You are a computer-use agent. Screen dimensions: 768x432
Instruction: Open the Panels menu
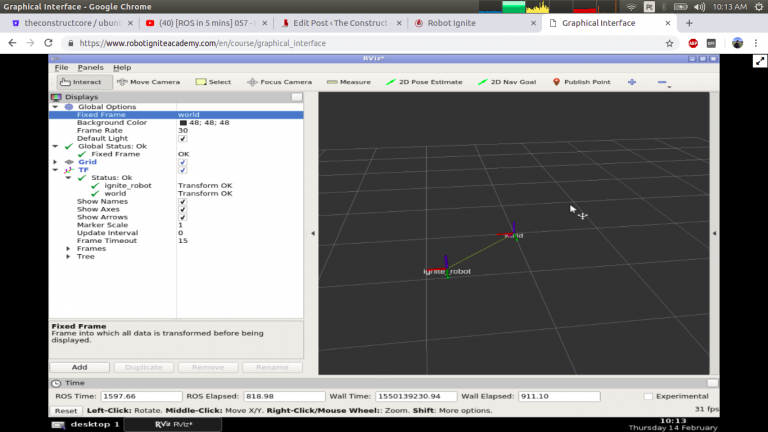coord(90,67)
